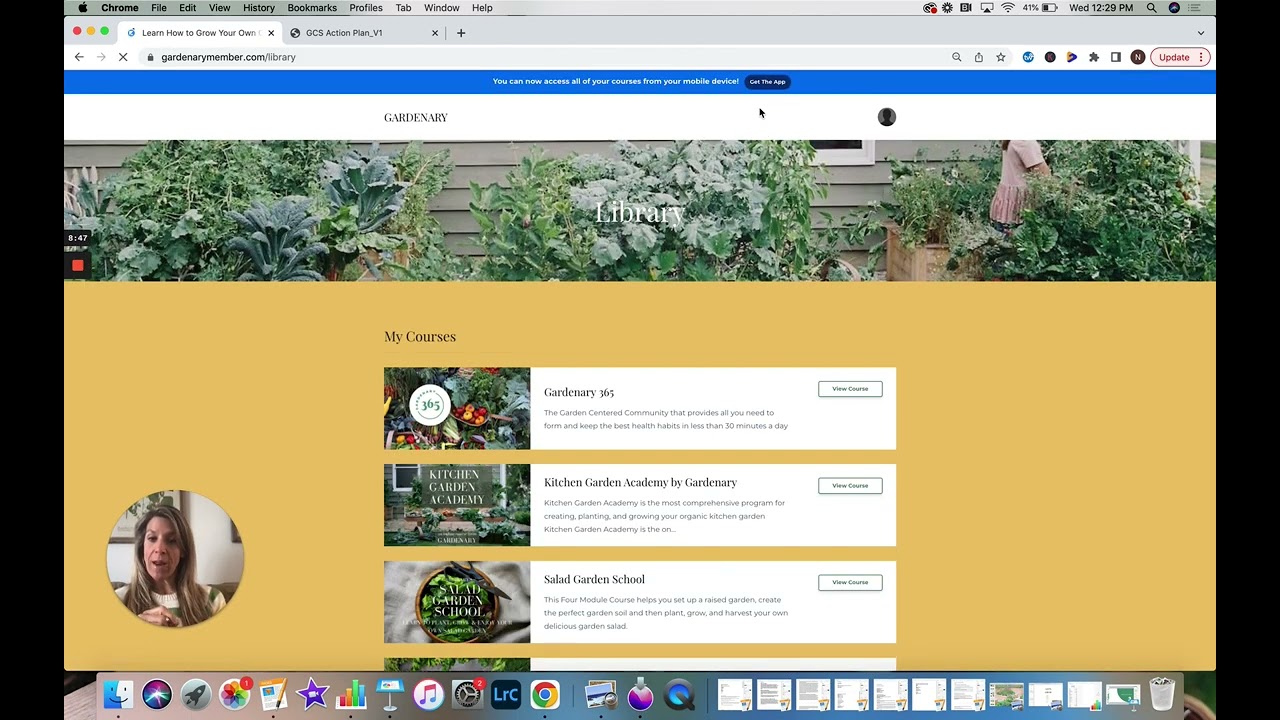Open Wi-Fi status in menu bar

(x=1007, y=8)
